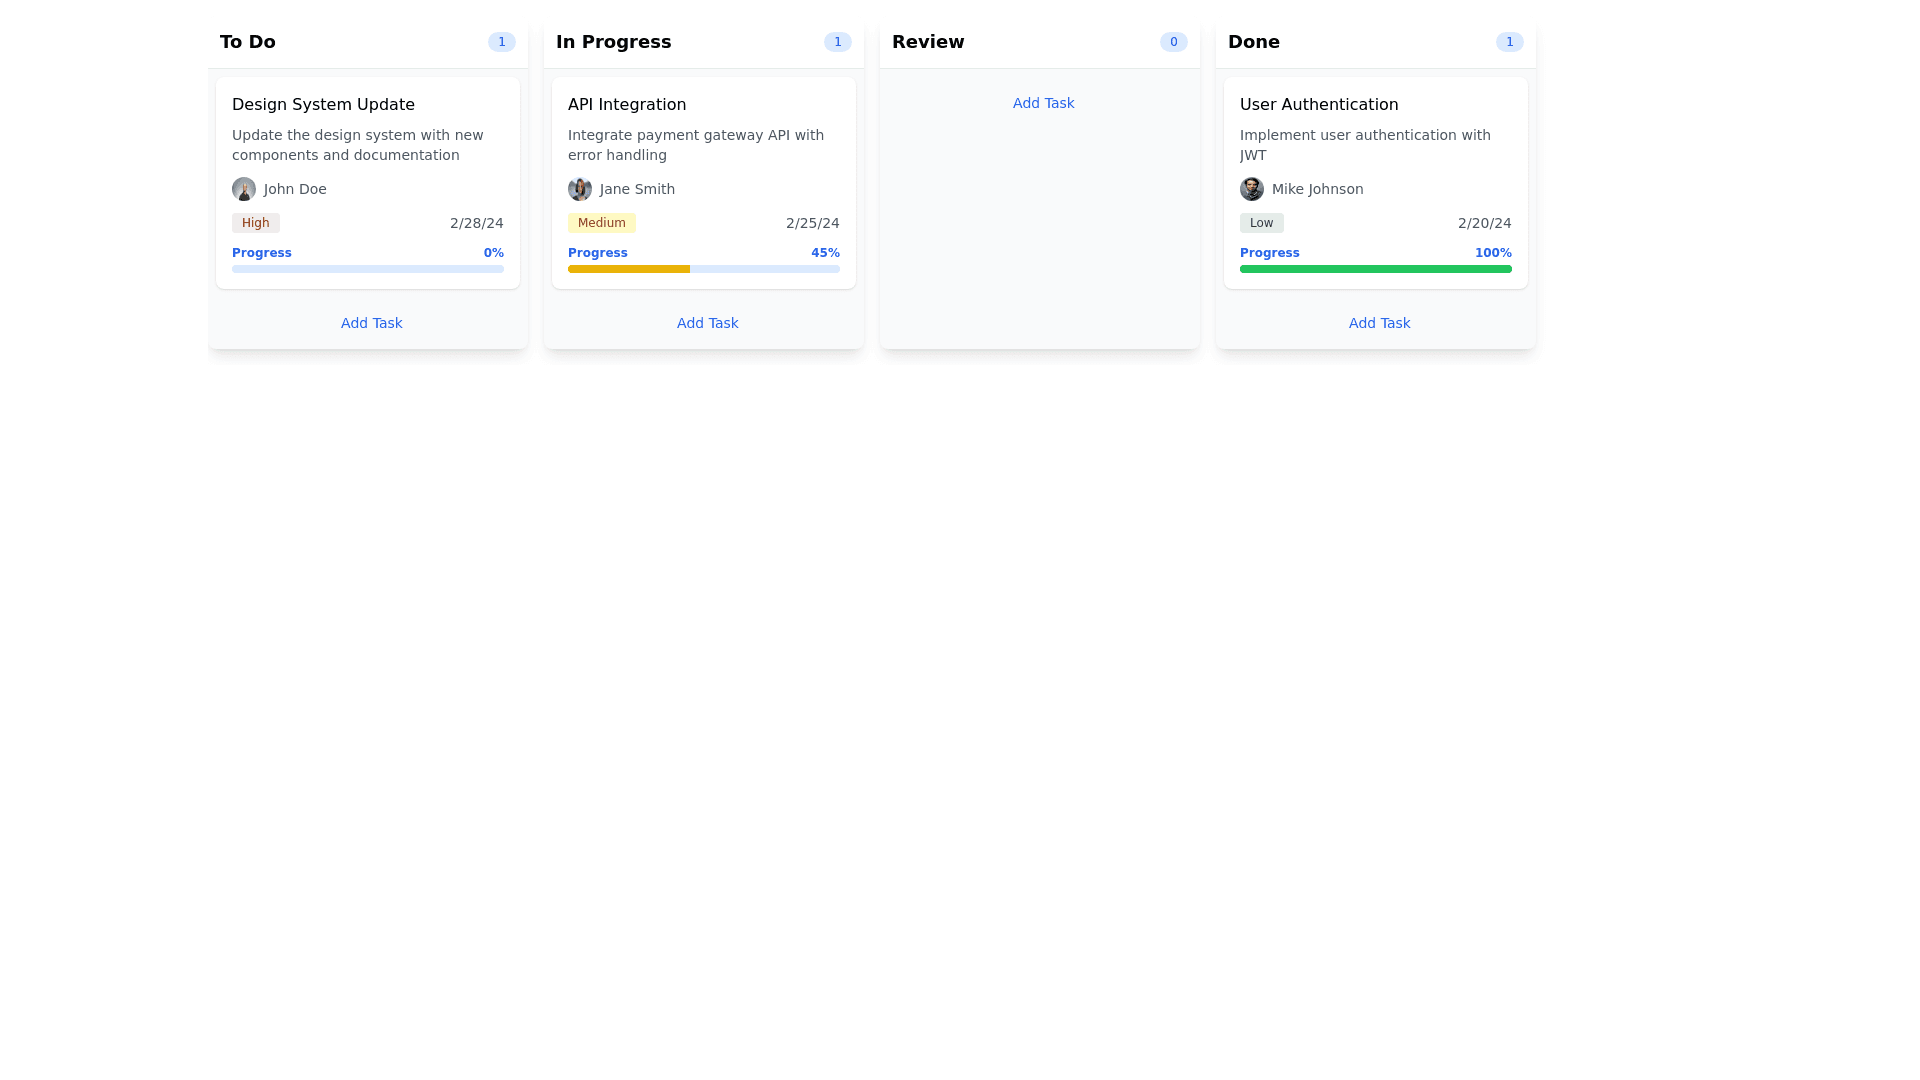Click the Medium priority tag
The height and width of the screenshot is (1080, 1920).
click(x=601, y=223)
